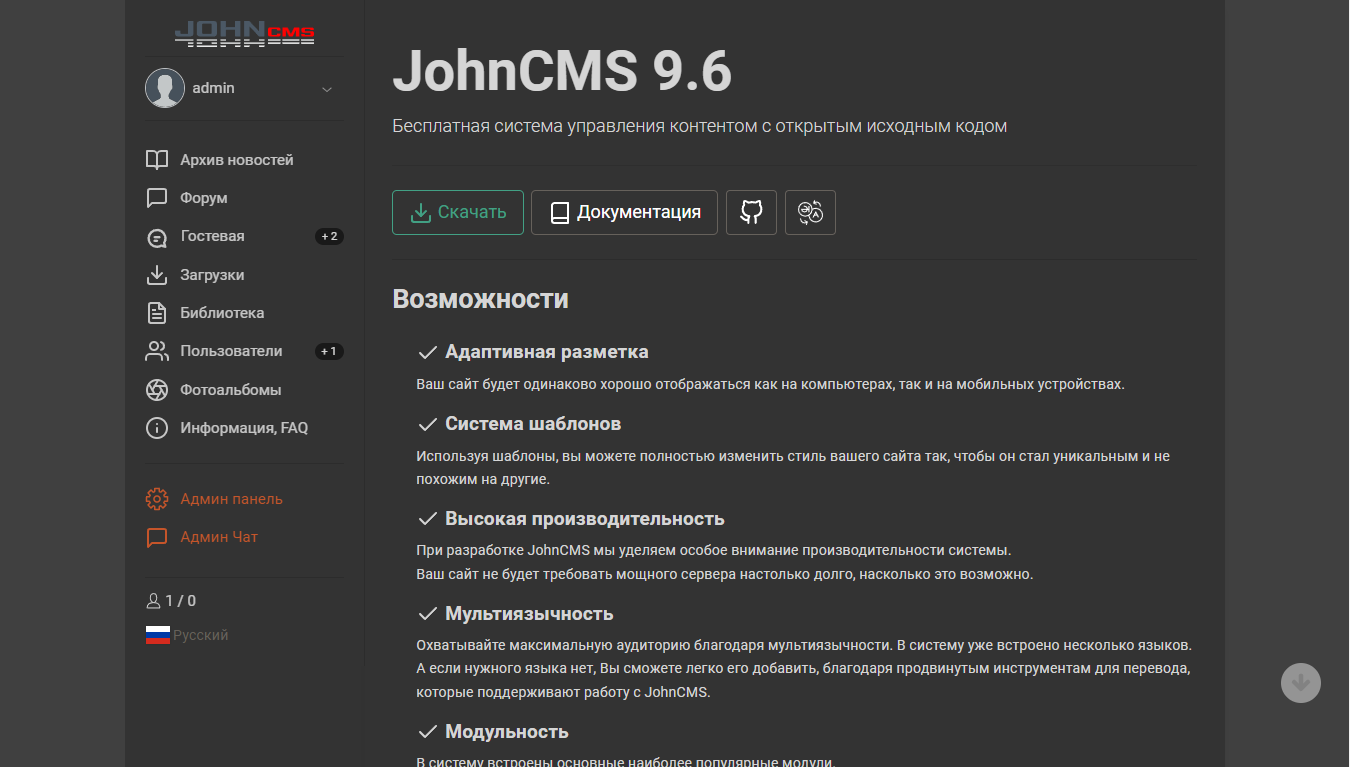Click the Мультиязычность feature title
Image resolution: width=1350 pixels, height=767 pixels.
point(529,614)
